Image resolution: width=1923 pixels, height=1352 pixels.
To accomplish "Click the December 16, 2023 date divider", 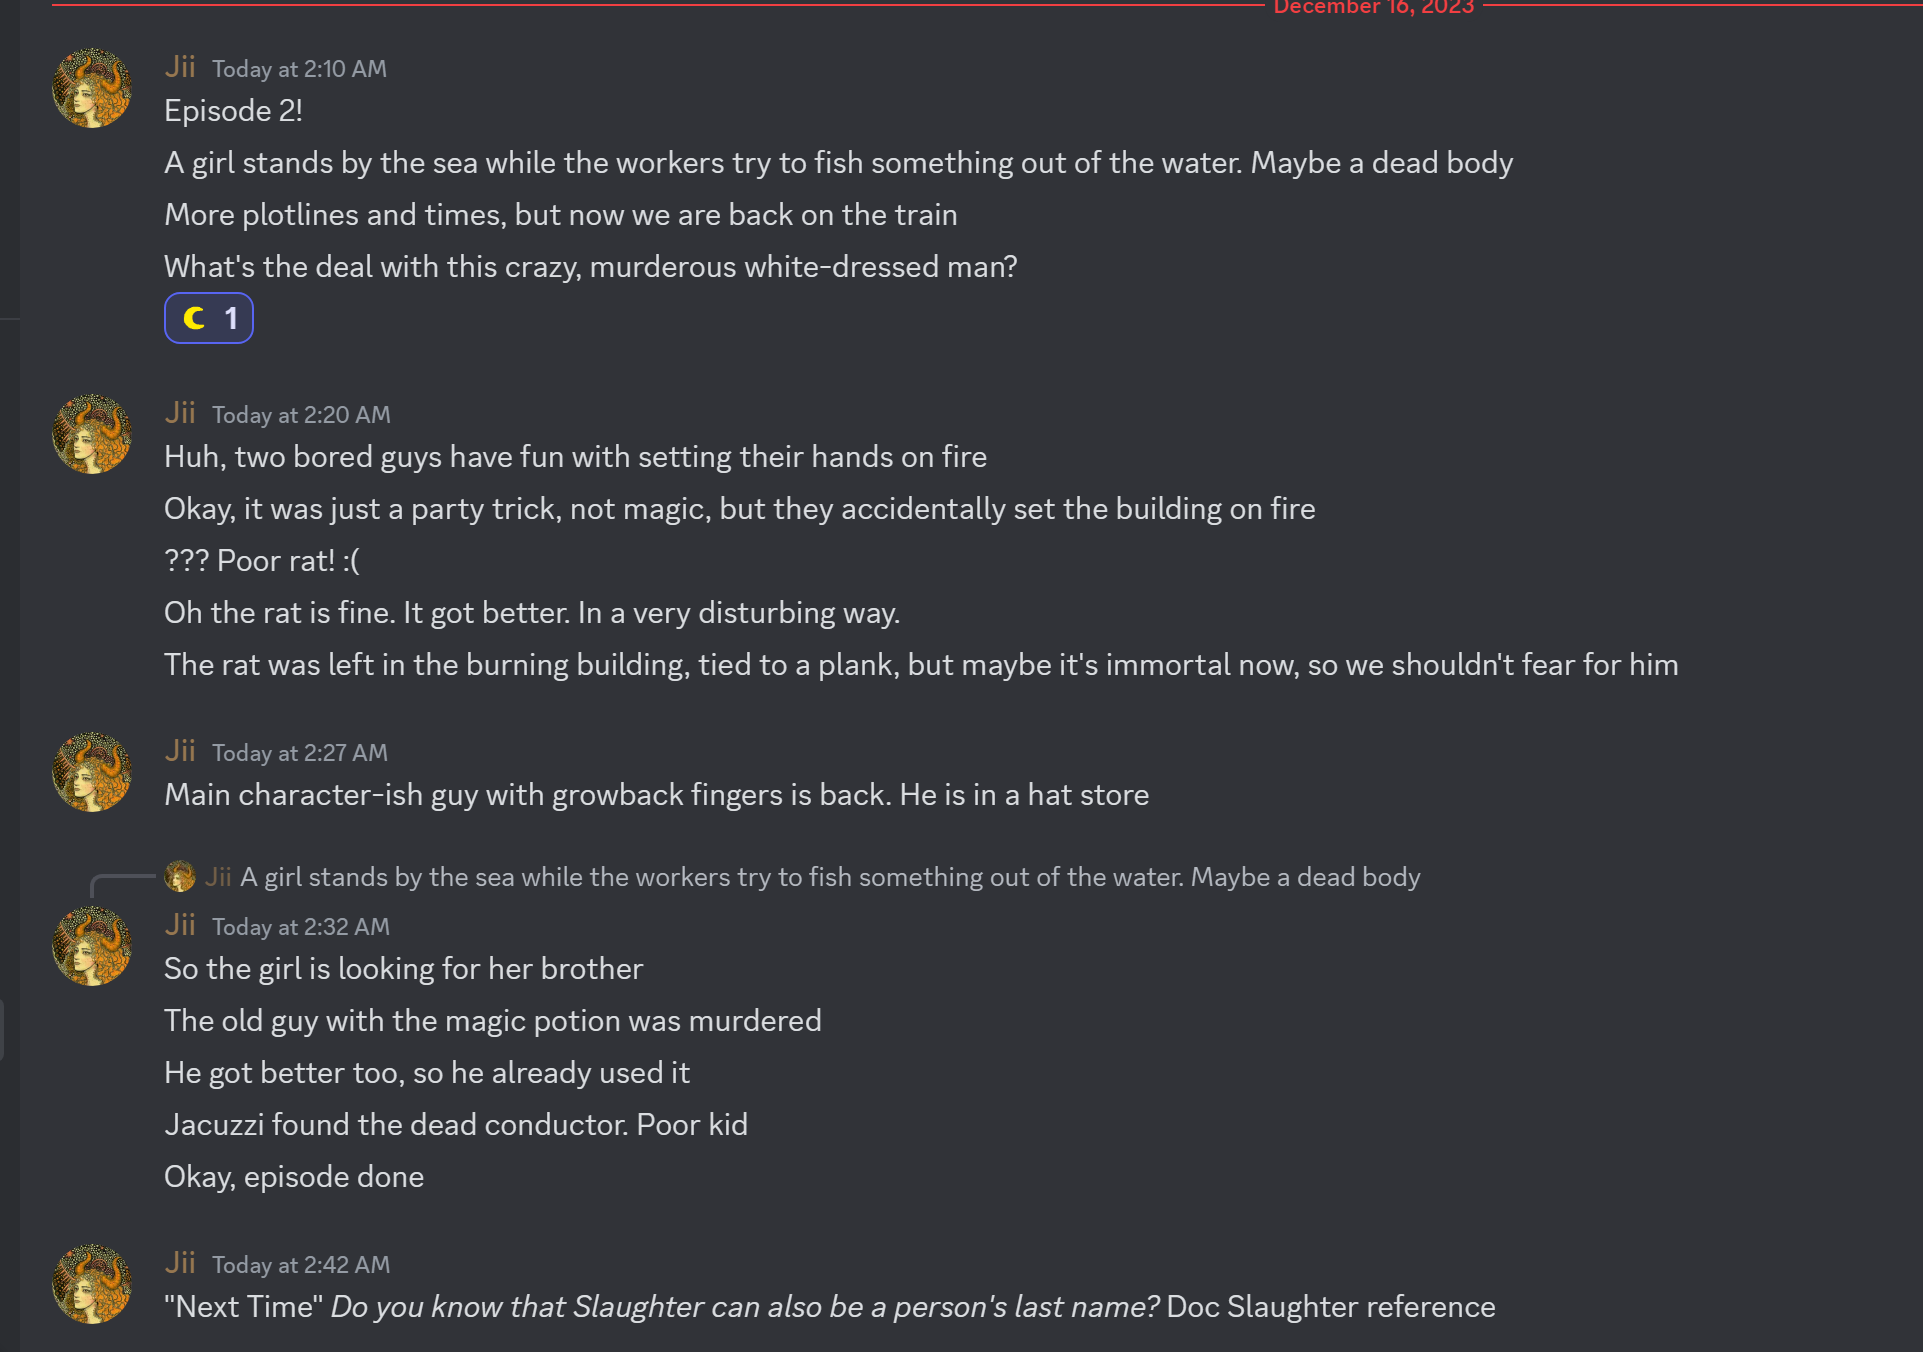I will click(1373, 8).
